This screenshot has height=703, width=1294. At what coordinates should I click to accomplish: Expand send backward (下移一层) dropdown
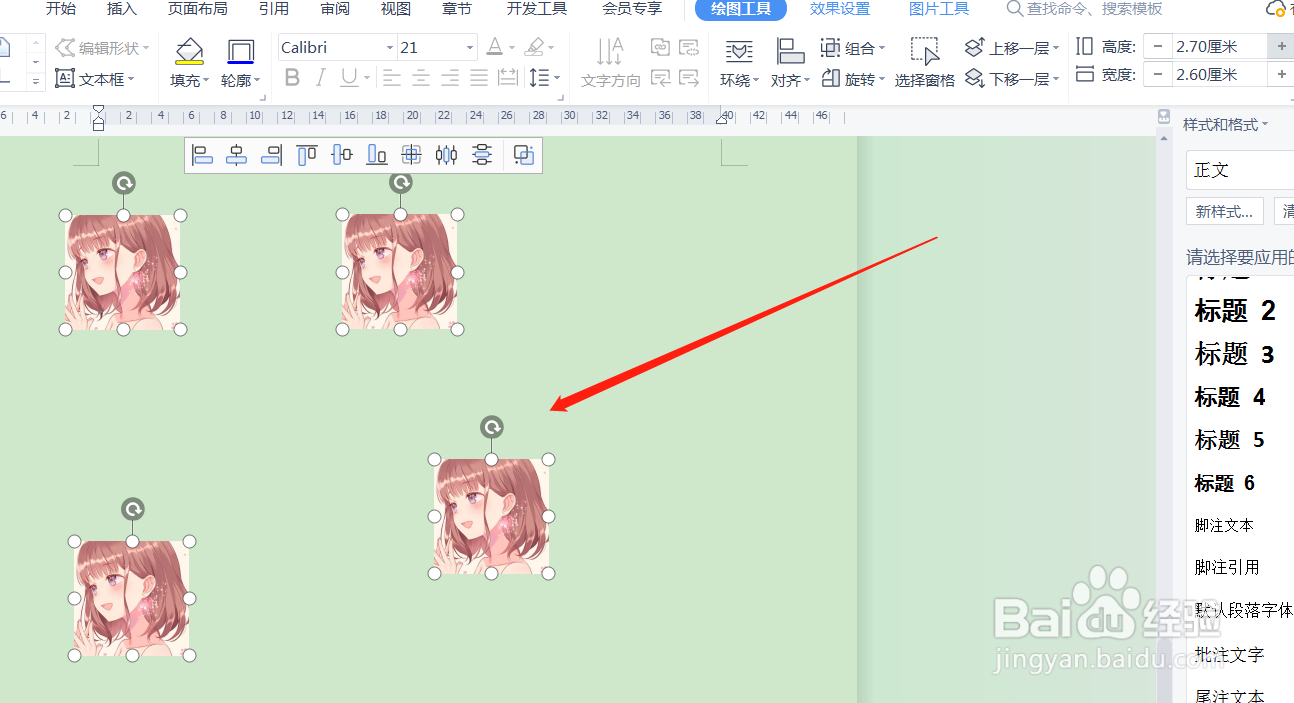pos(1056,79)
